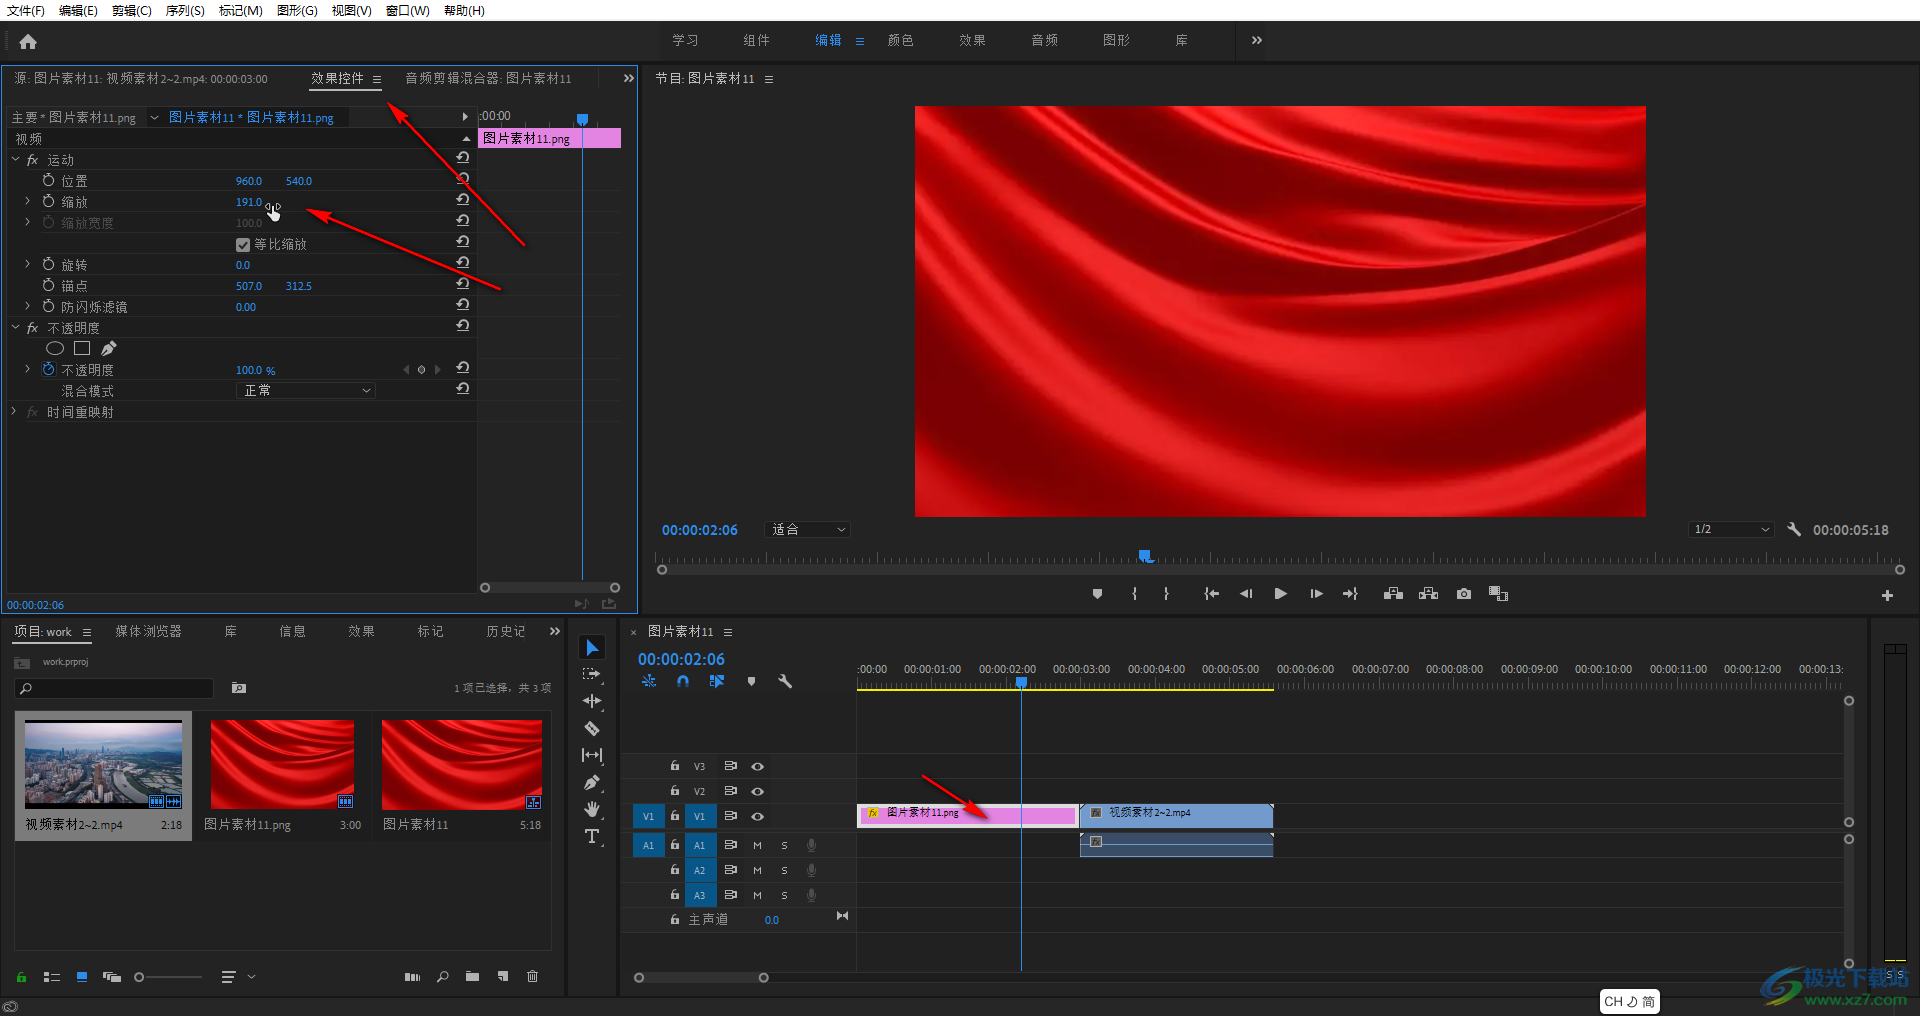Image resolution: width=1920 pixels, height=1016 pixels.
Task: Step back one frame
Action: [x=1246, y=594]
